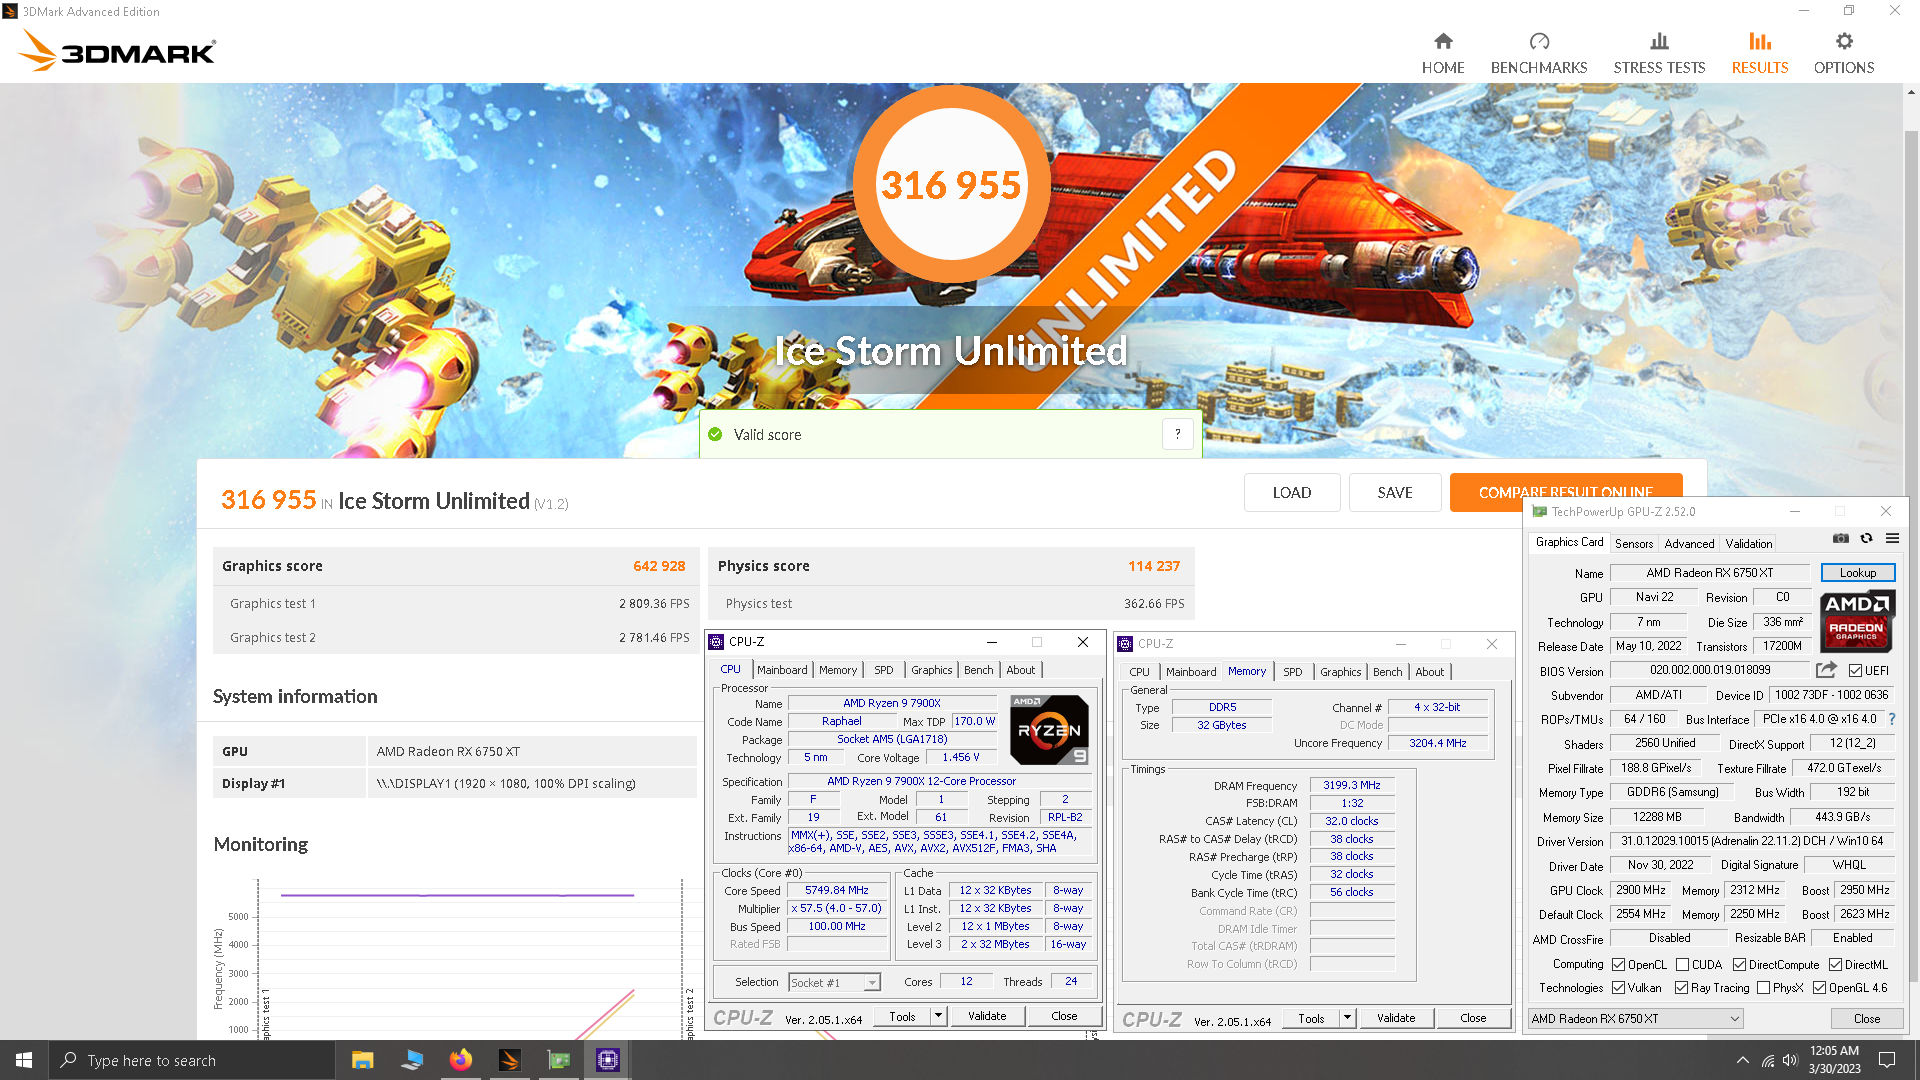1920x1080 pixels.
Task: Open the notification center icon
Action: coord(1887,1060)
